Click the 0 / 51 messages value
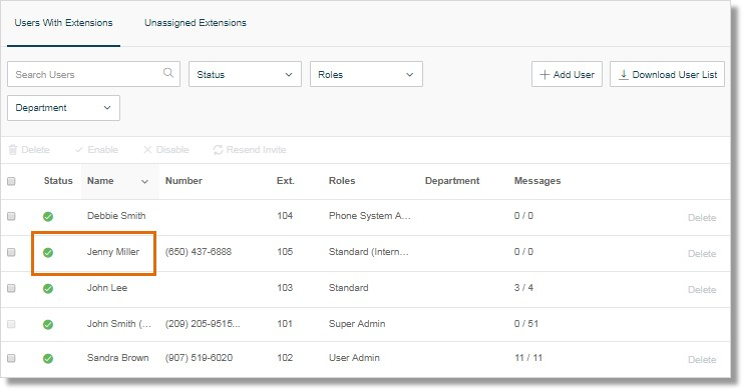The width and height of the screenshot is (745, 392). point(526,324)
